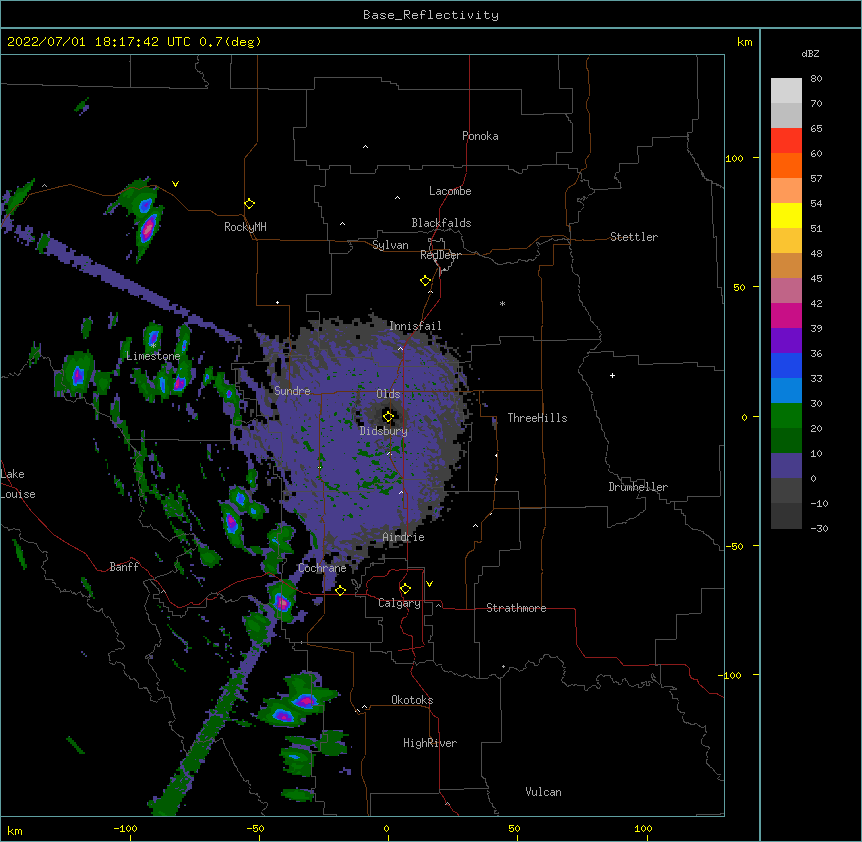Click the Banff label
The image size is (862, 842).
point(124,567)
